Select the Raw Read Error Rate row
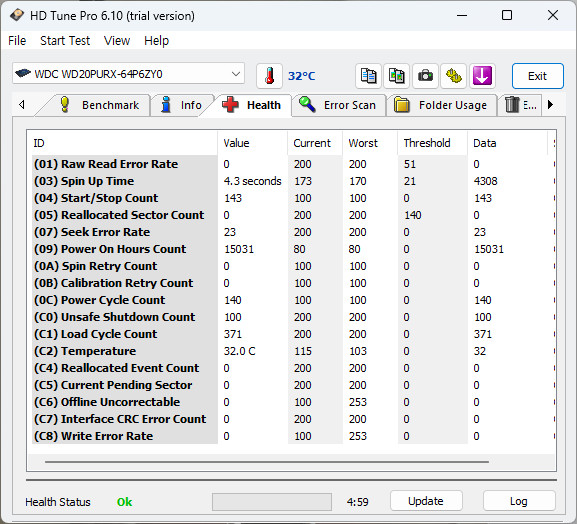This screenshot has width=577, height=524. pyautogui.click(x=293, y=164)
